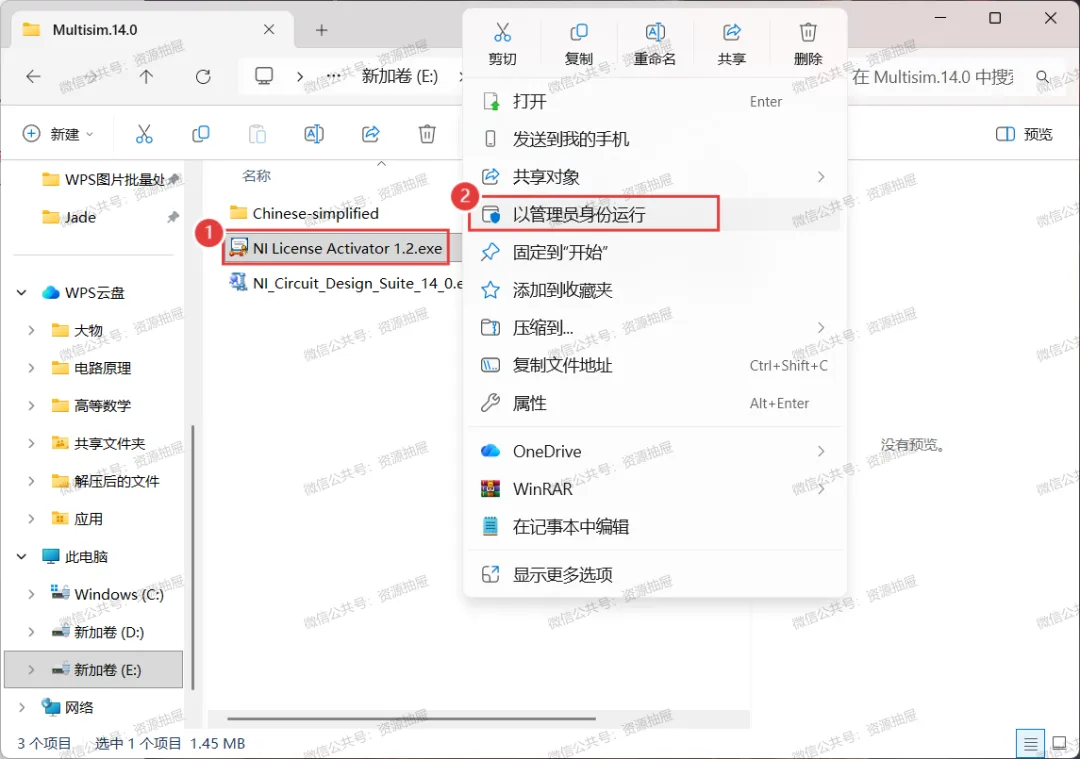Image resolution: width=1080 pixels, height=759 pixels.
Task: Refresh the current folder view
Action: click(202, 76)
